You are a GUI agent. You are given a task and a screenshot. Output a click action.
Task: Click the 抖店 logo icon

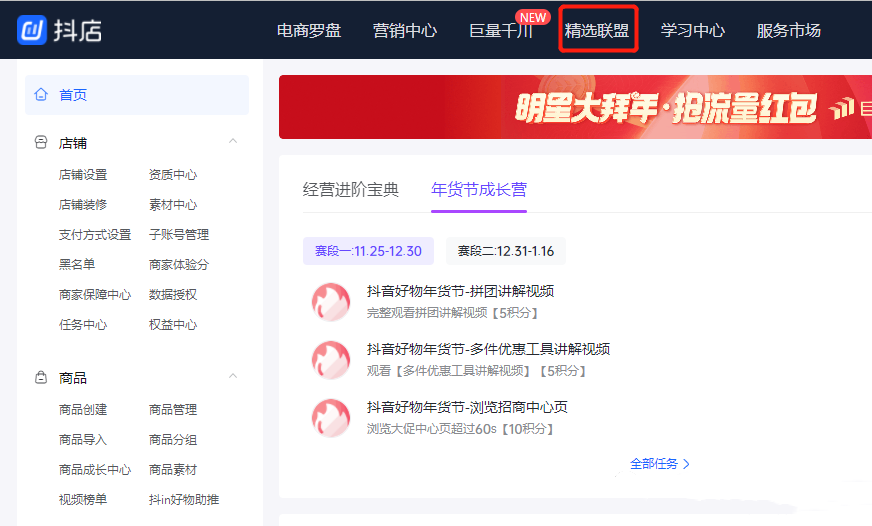coord(32,29)
